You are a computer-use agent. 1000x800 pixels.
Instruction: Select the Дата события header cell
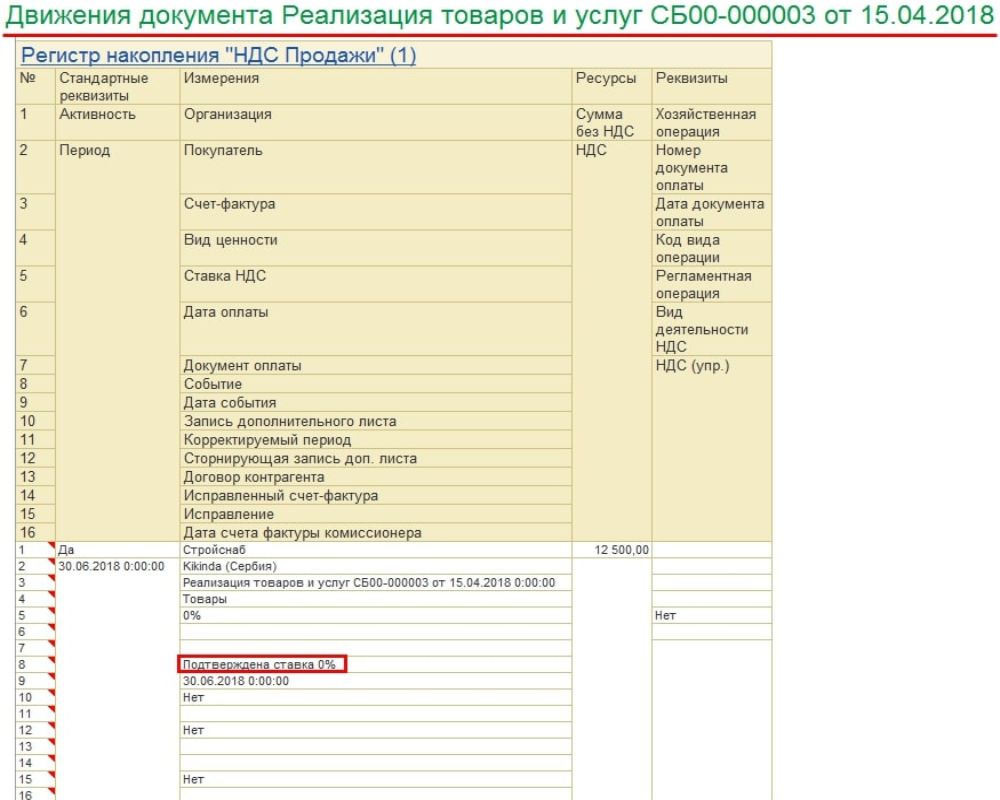point(376,403)
